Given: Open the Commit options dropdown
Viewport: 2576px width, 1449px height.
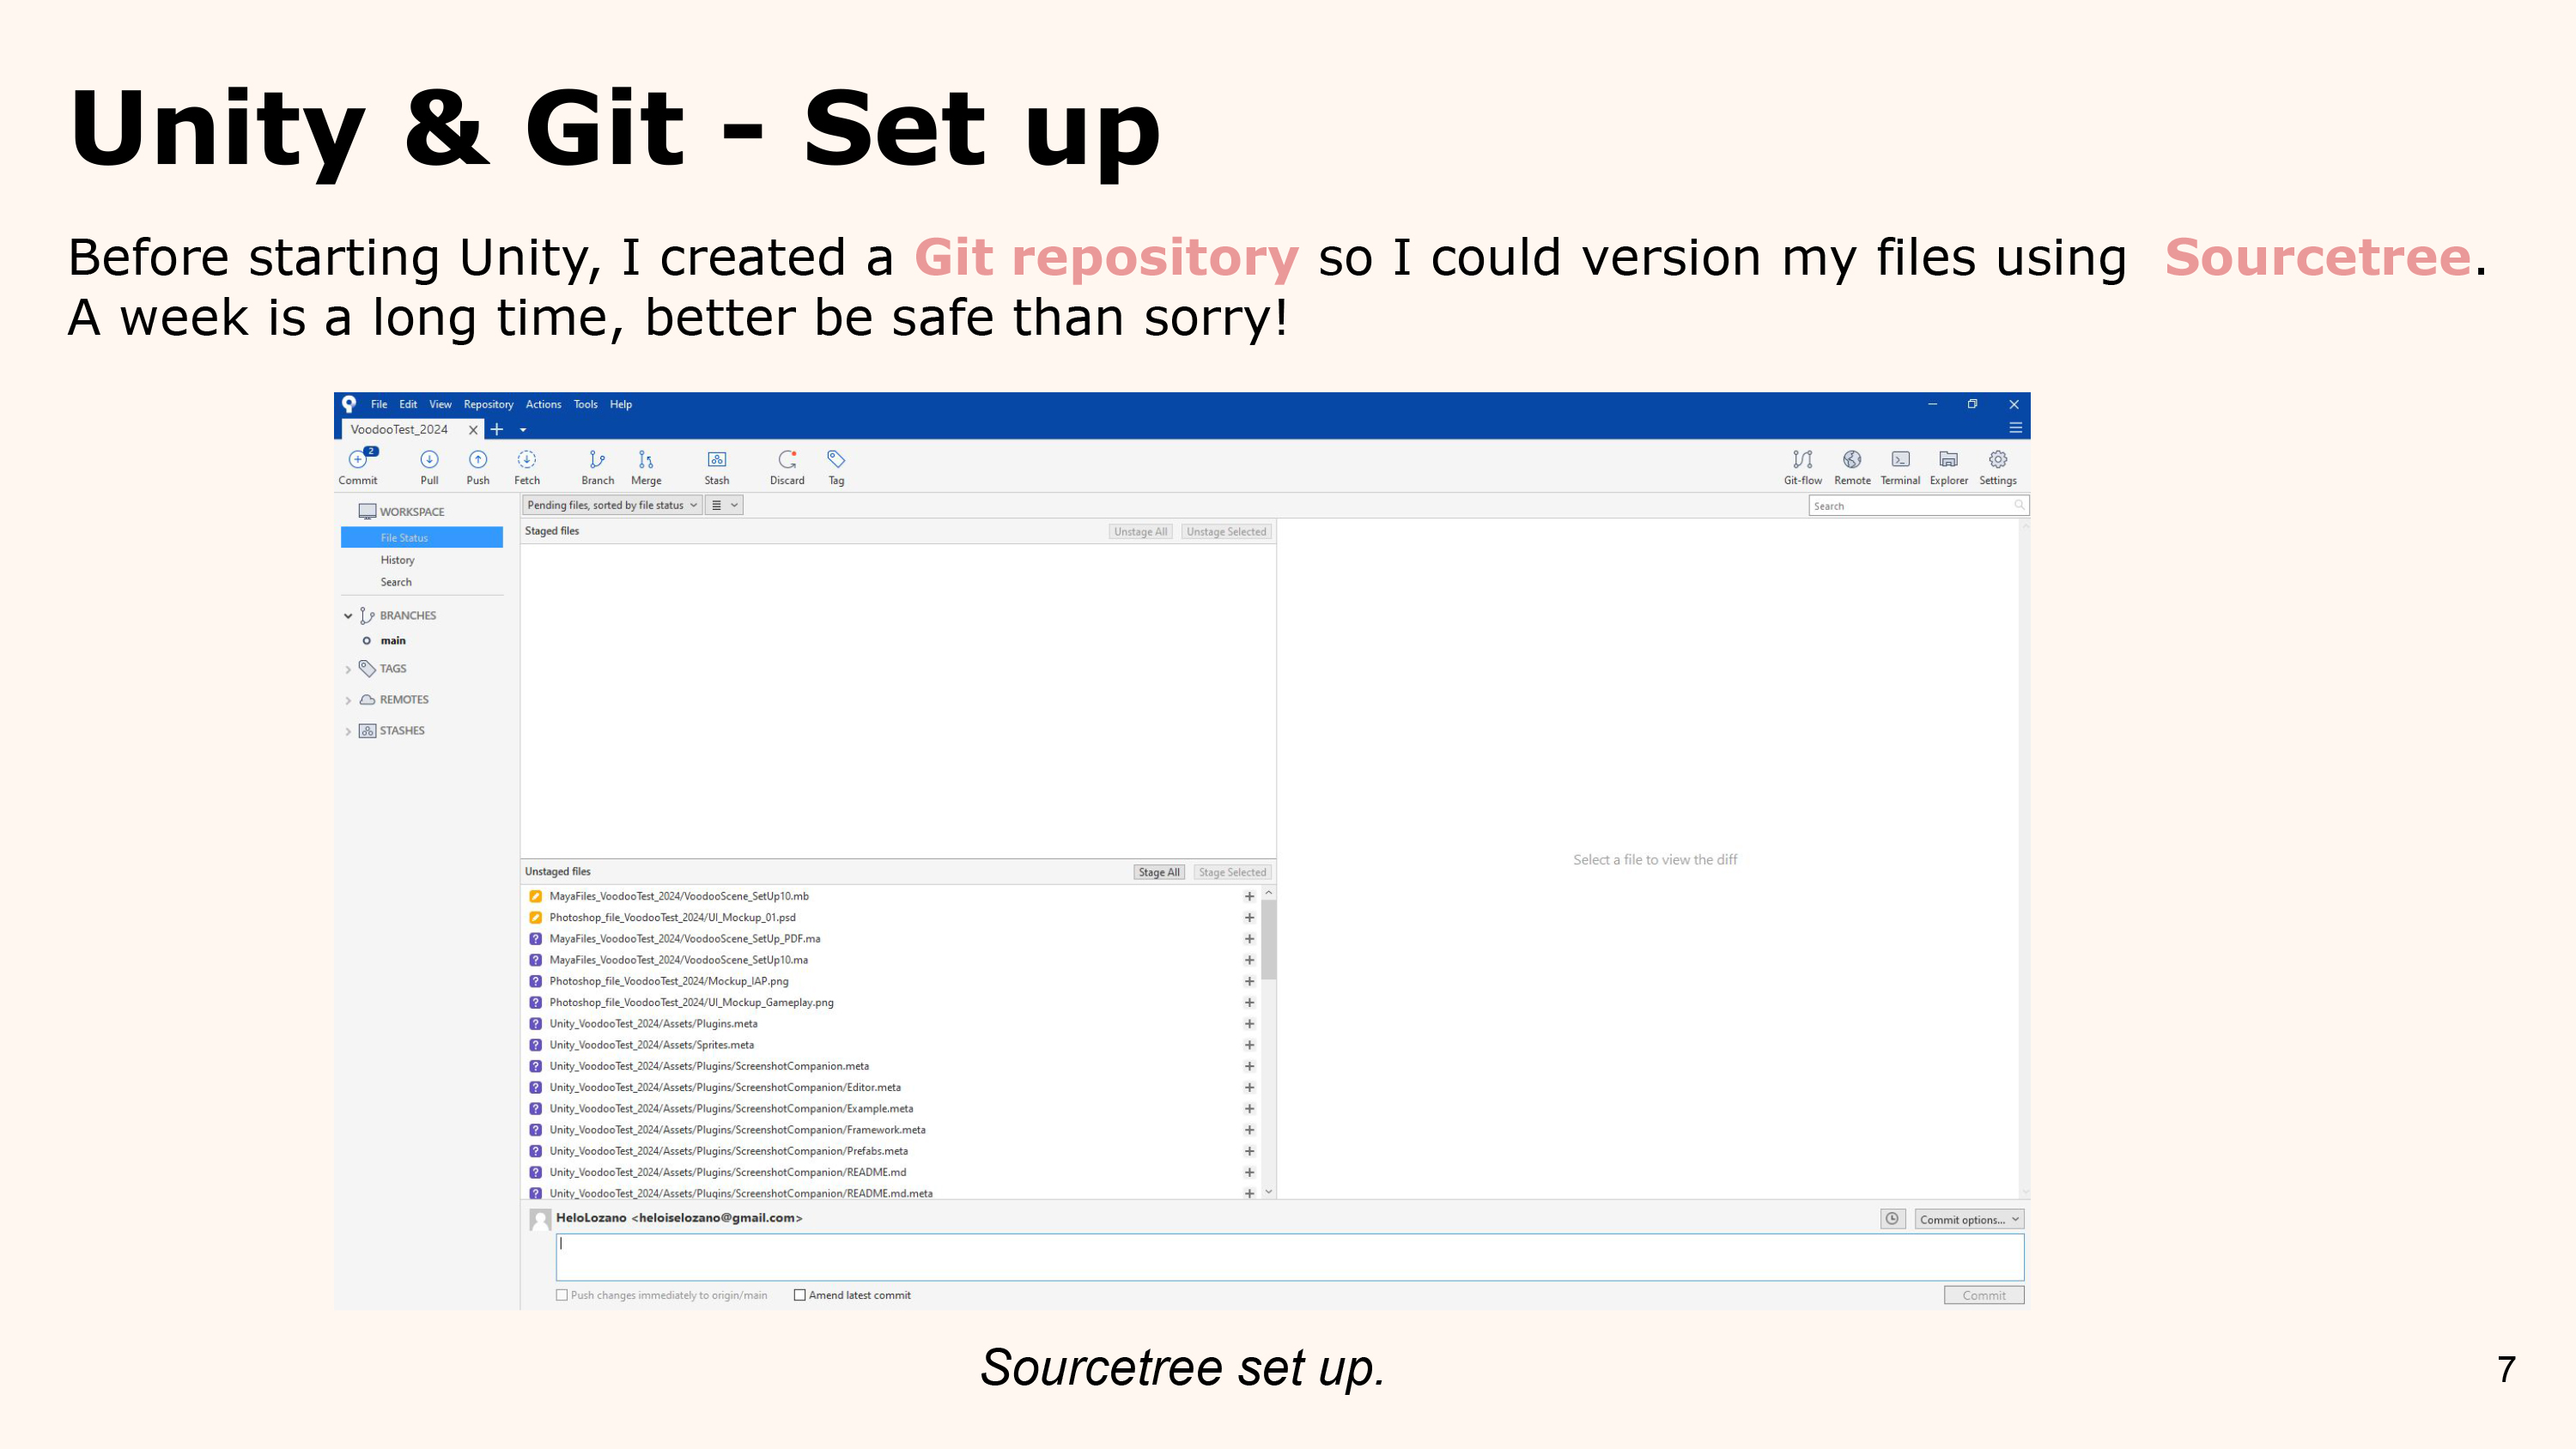Looking at the screenshot, I should (x=1968, y=1219).
